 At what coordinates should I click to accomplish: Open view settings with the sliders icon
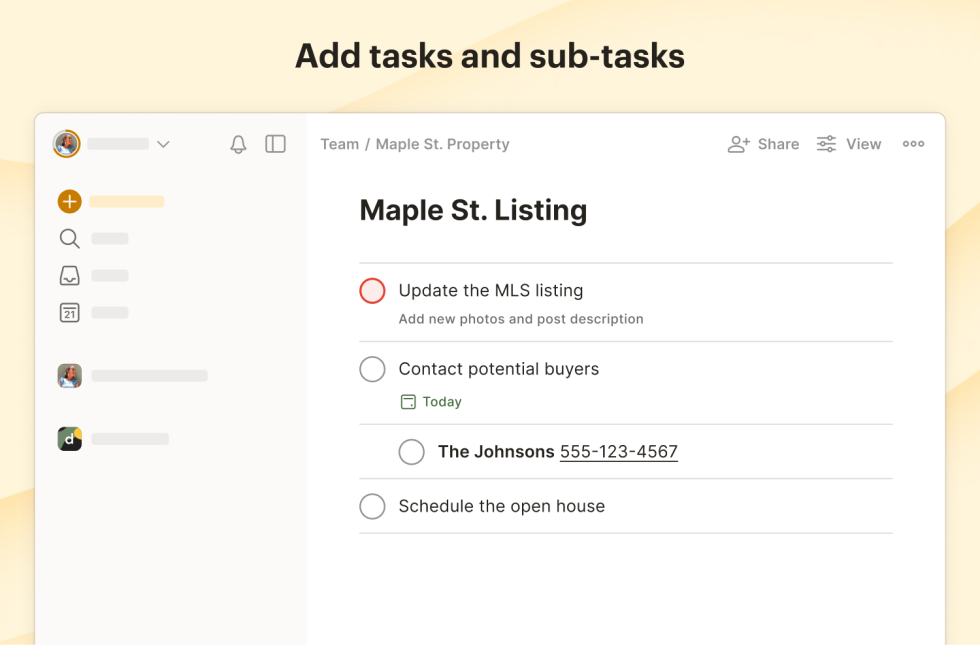click(826, 144)
